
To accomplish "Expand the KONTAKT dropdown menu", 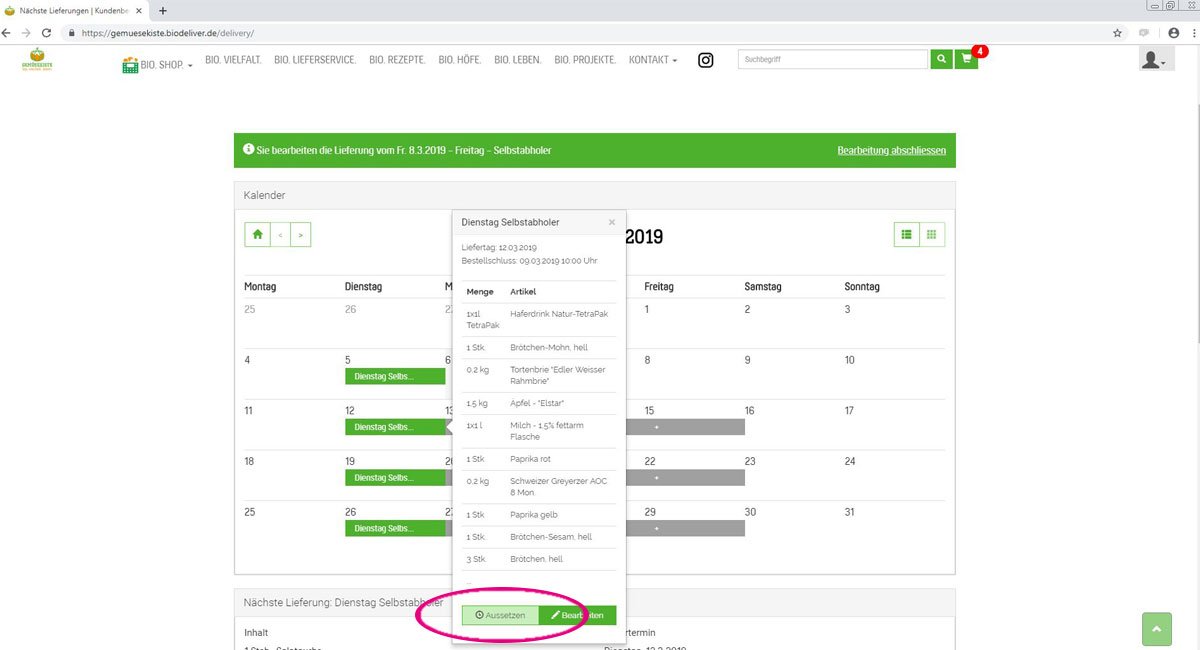I will [x=652, y=60].
